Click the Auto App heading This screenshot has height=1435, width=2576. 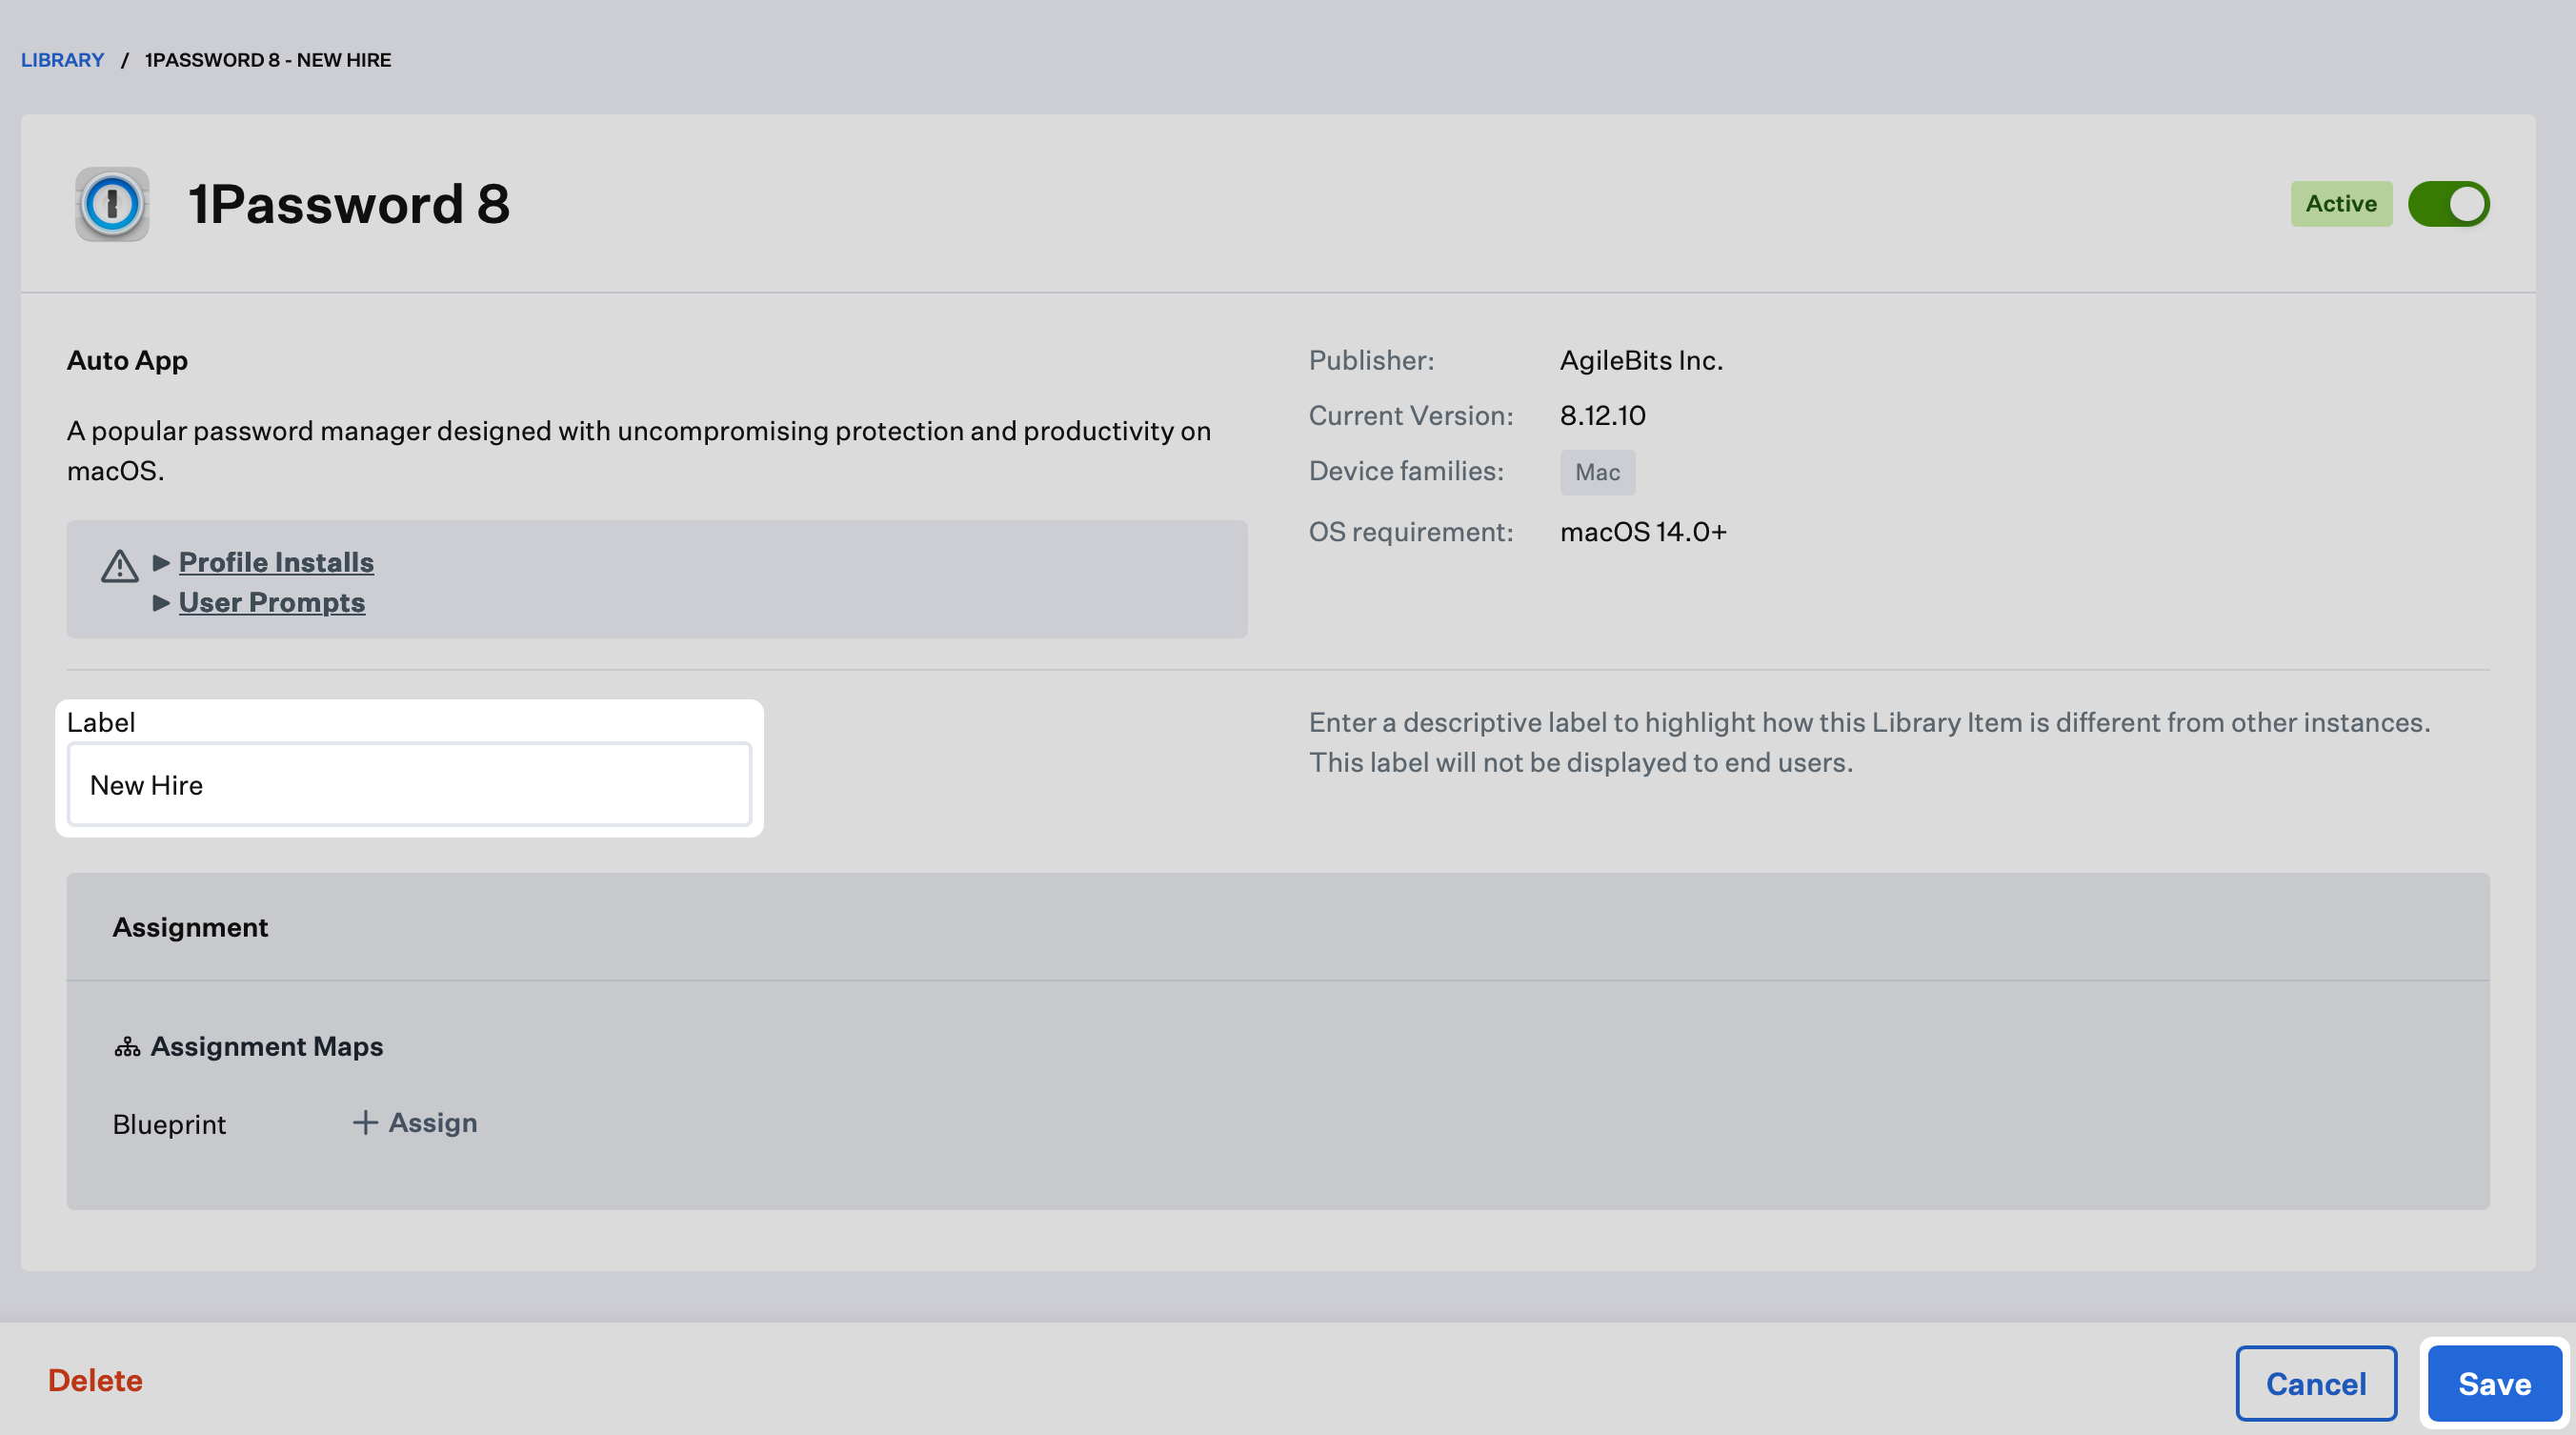click(x=127, y=361)
